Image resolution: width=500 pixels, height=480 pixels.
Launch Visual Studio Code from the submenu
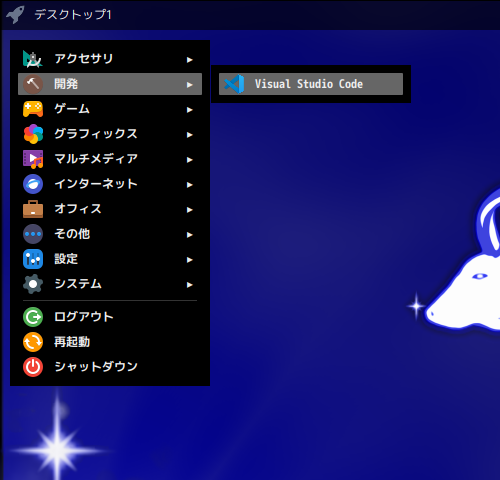[x=311, y=84]
